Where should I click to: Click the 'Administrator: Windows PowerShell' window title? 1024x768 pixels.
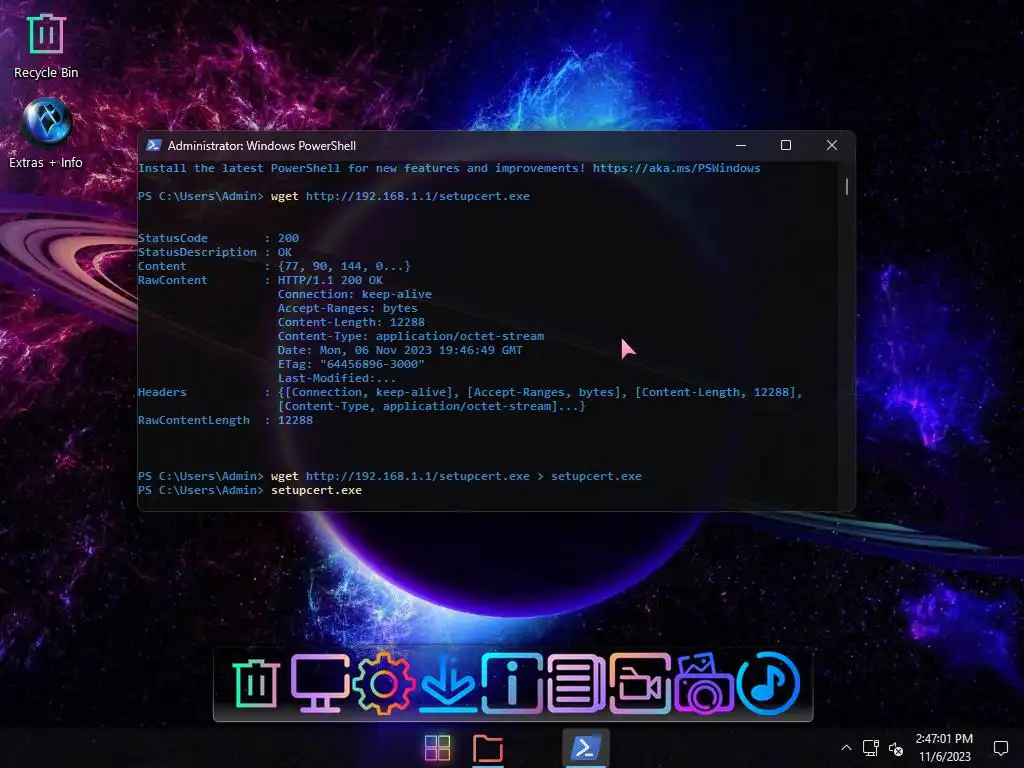(x=262, y=146)
